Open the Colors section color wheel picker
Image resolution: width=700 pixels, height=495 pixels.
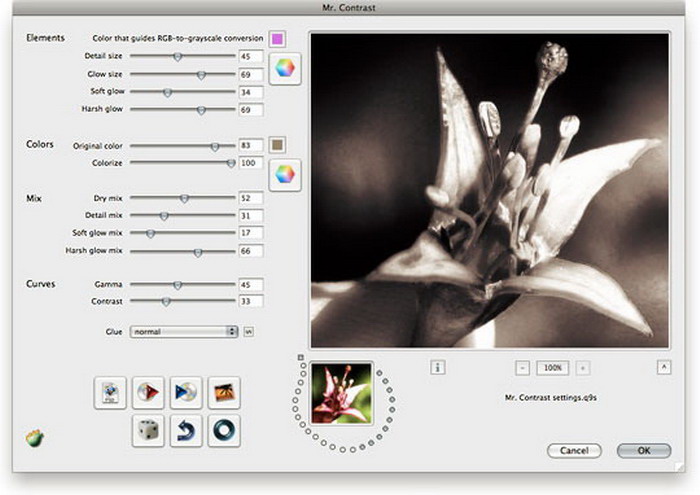[x=285, y=173]
